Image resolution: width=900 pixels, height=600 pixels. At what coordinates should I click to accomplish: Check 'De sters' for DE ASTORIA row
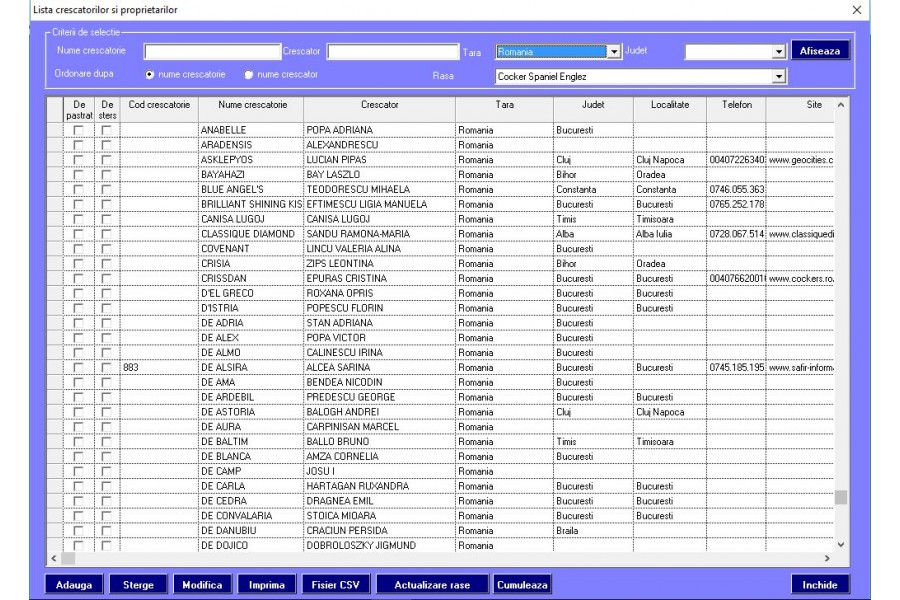click(106, 412)
